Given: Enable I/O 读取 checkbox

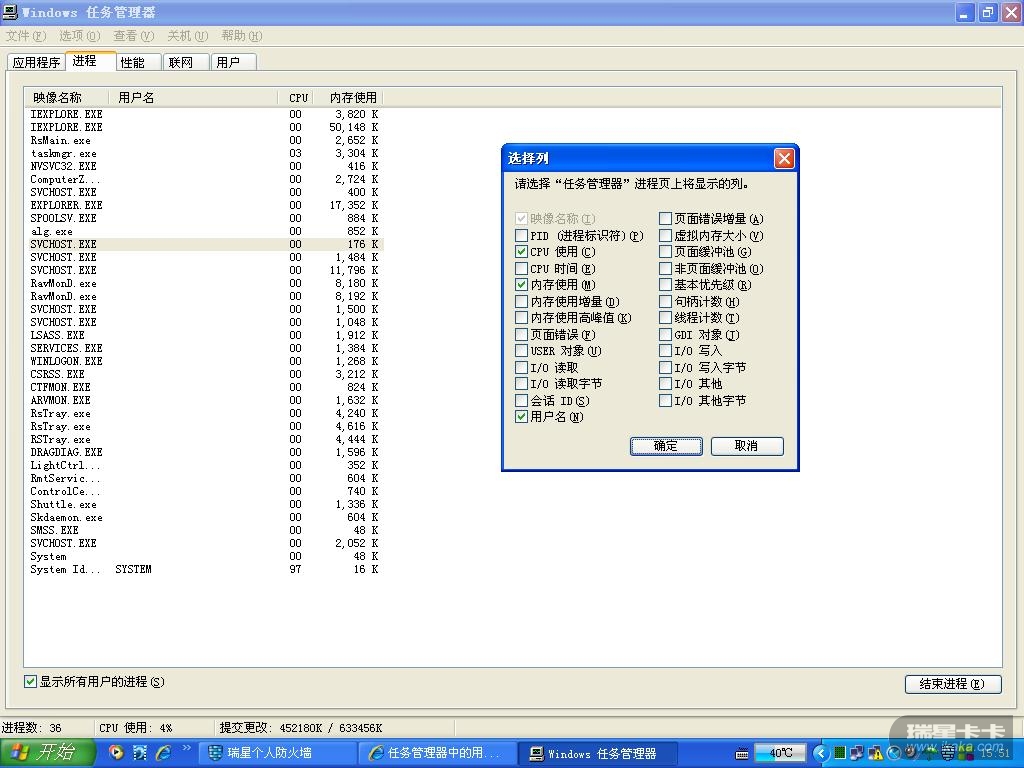Looking at the screenshot, I should pos(521,368).
